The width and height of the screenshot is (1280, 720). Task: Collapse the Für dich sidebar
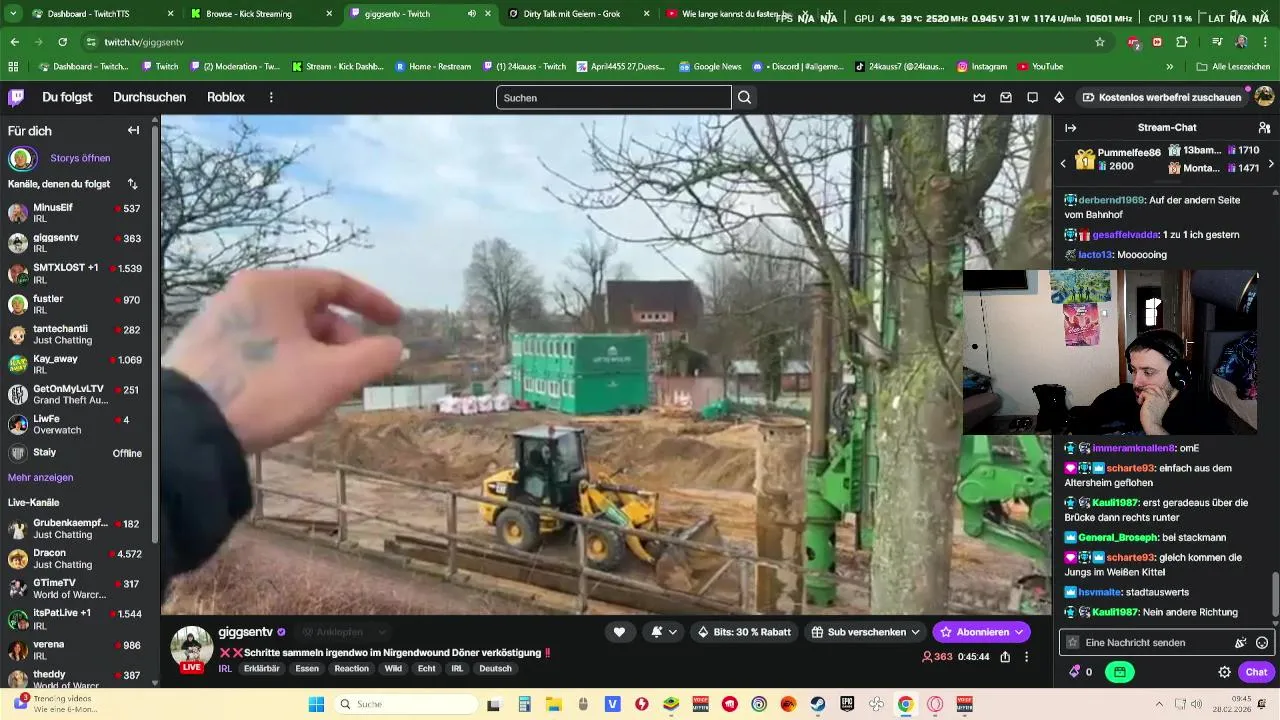coord(133,130)
